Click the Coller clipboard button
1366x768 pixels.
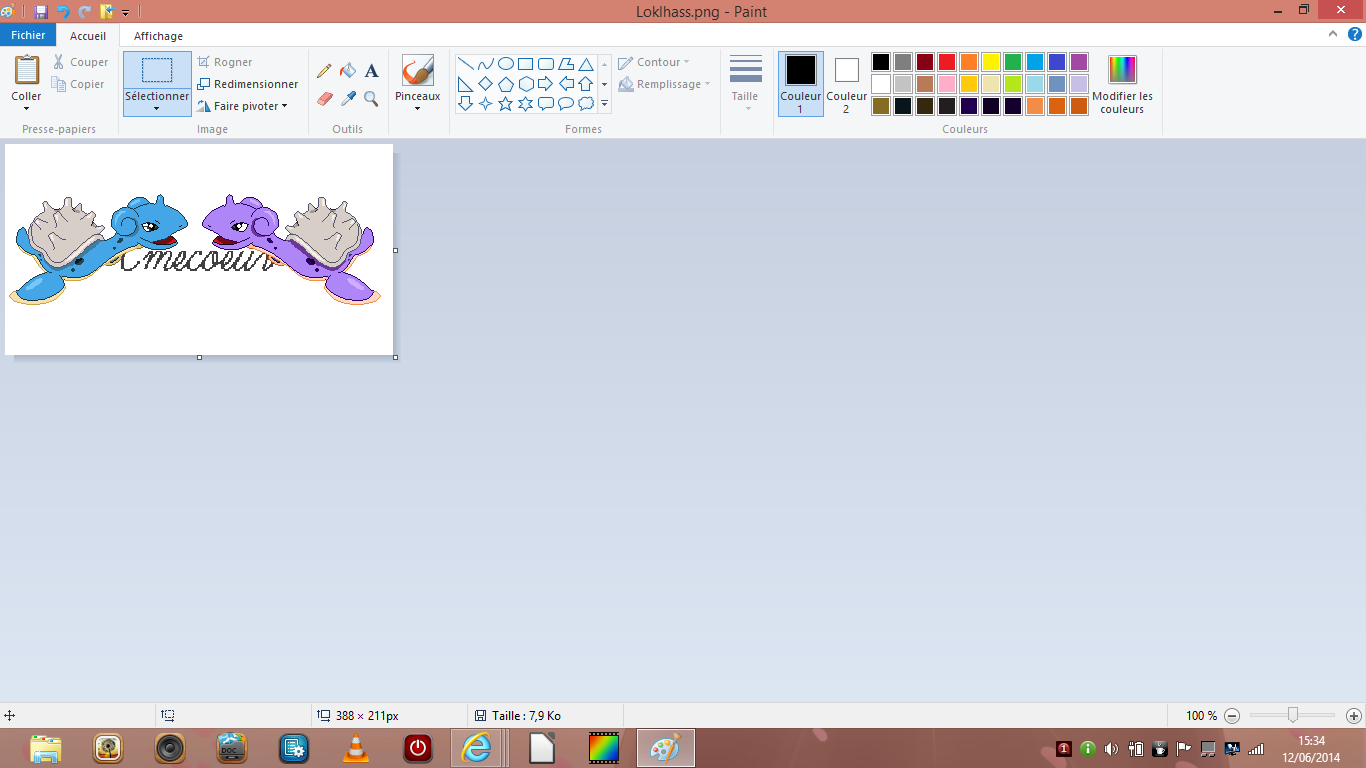pyautogui.click(x=26, y=71)
